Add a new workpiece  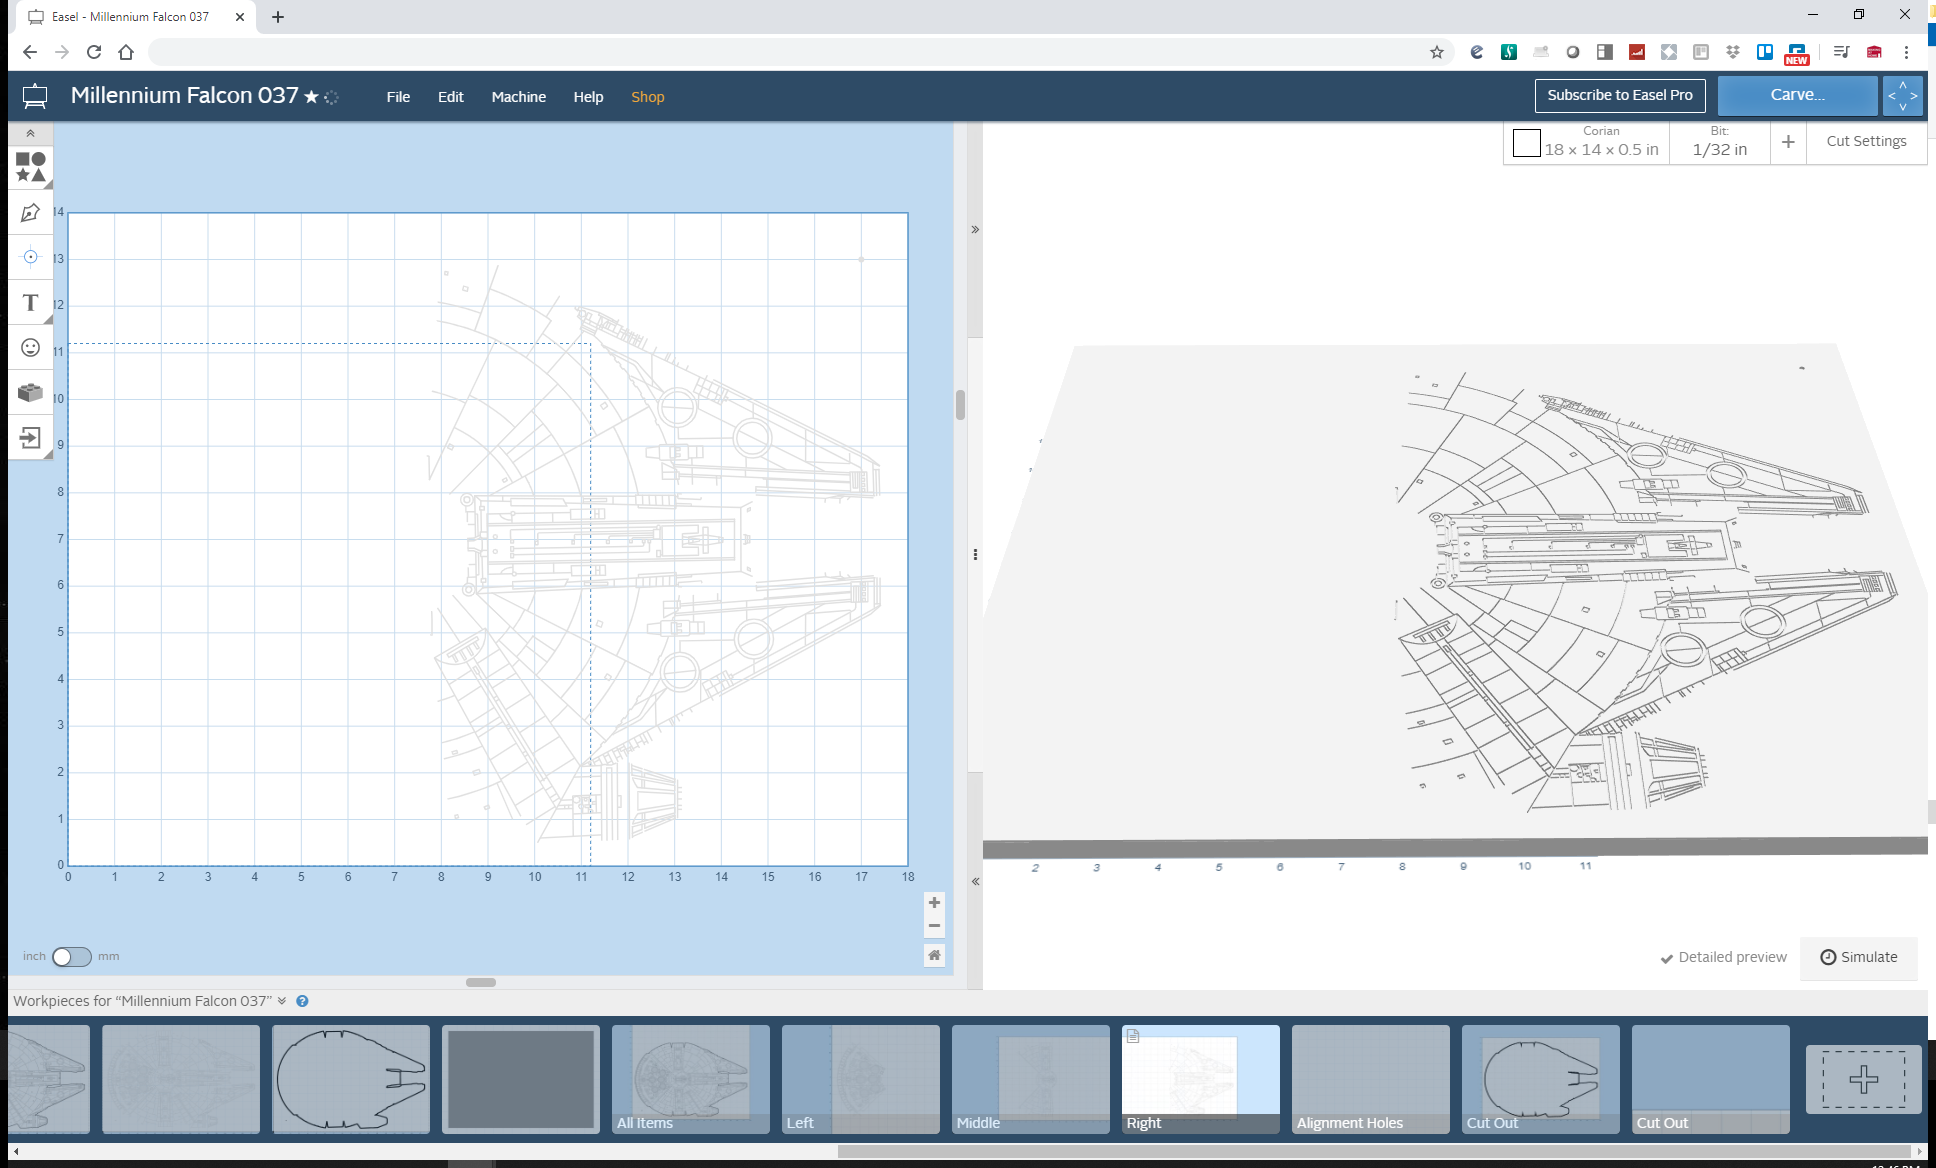pos(1863,1079)
